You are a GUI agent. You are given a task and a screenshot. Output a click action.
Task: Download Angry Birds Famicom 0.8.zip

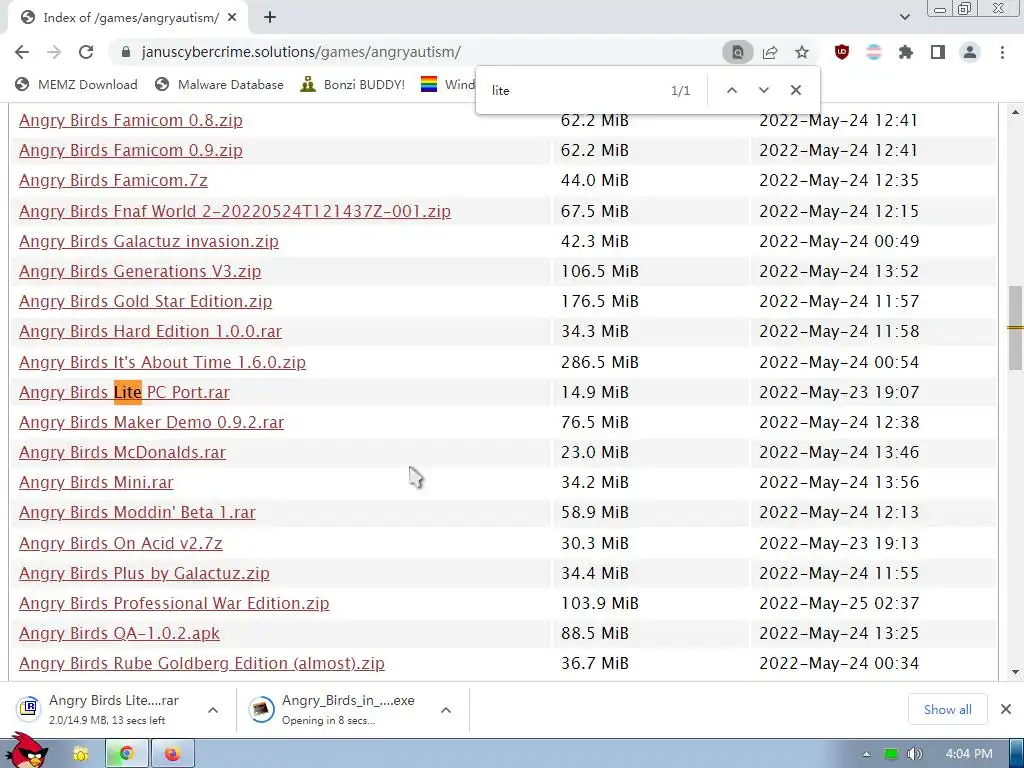(131, 120)
